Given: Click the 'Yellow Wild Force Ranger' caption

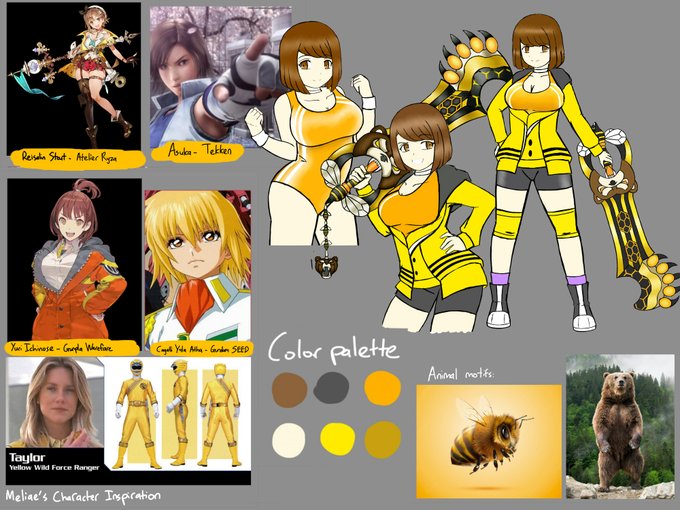Looking at the screenshot, I should point(54,468).
